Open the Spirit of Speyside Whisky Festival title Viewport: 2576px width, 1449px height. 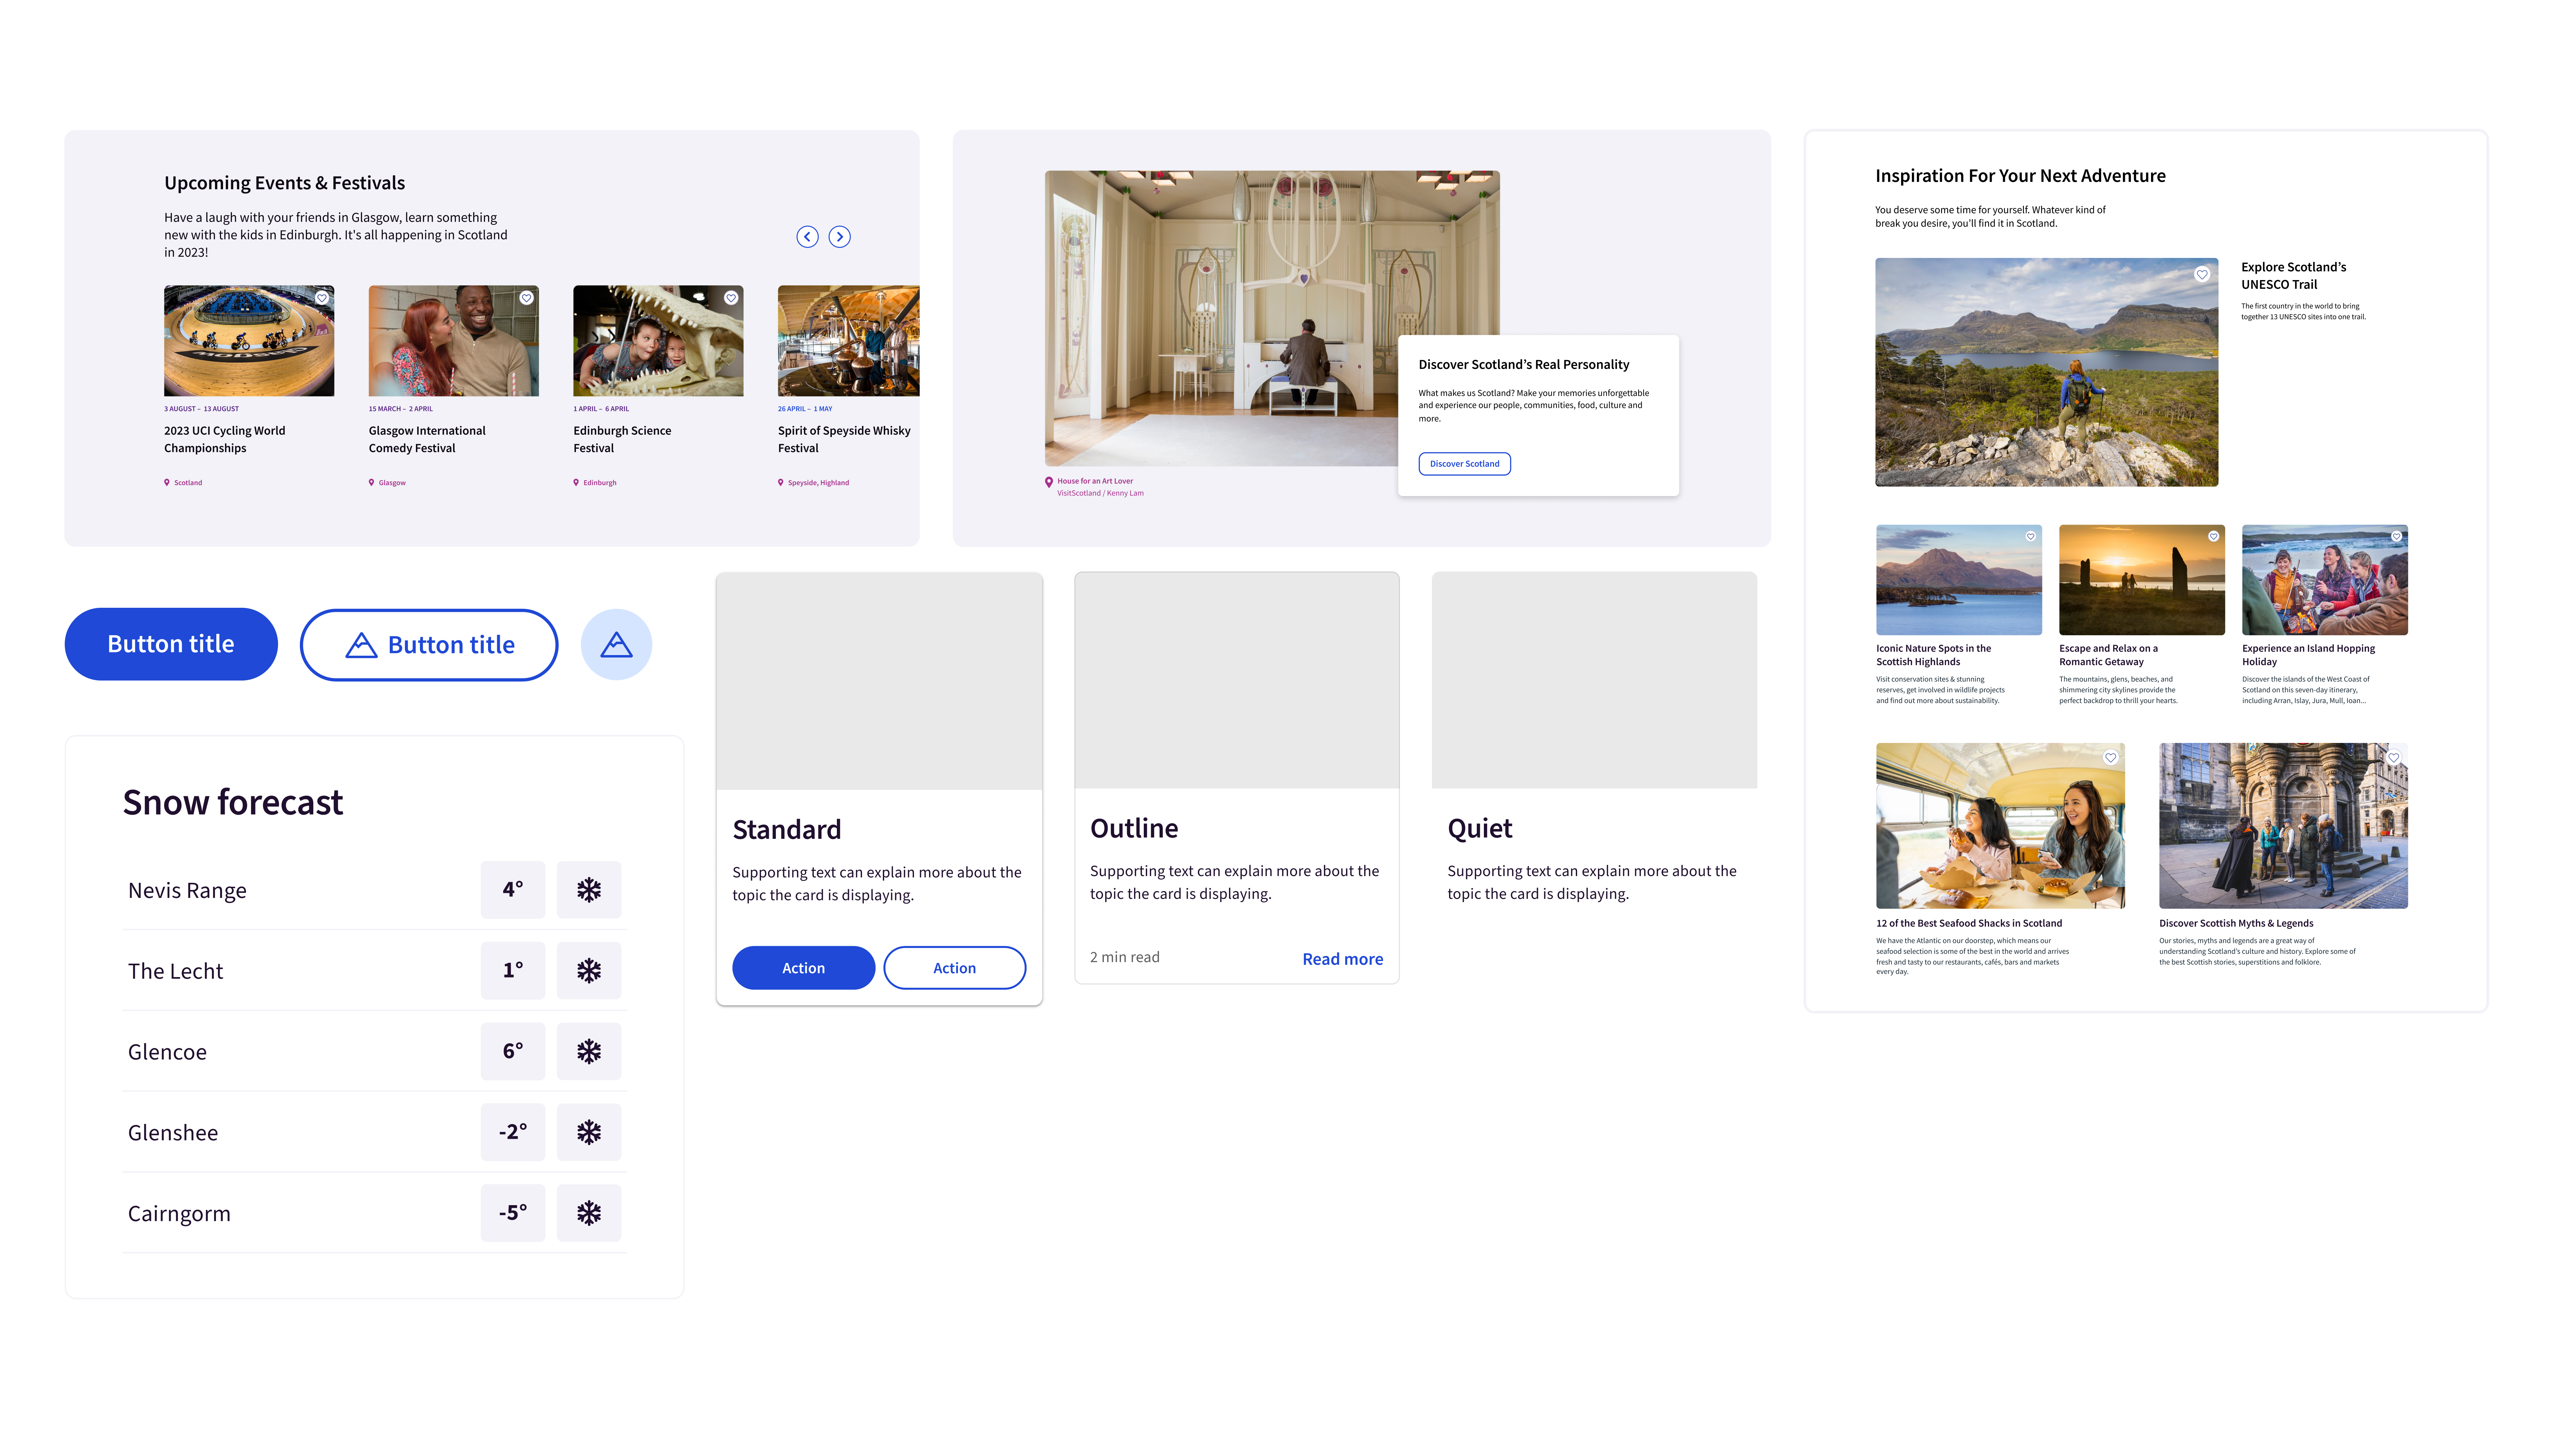tap(844, 439)
